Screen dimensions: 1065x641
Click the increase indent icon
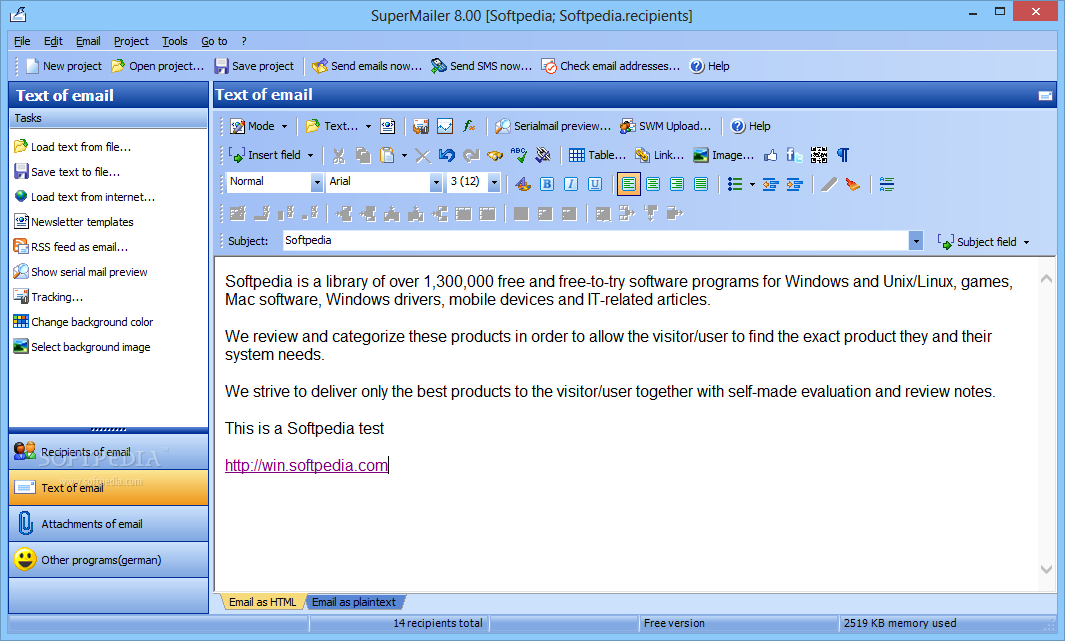pos(794,185)
